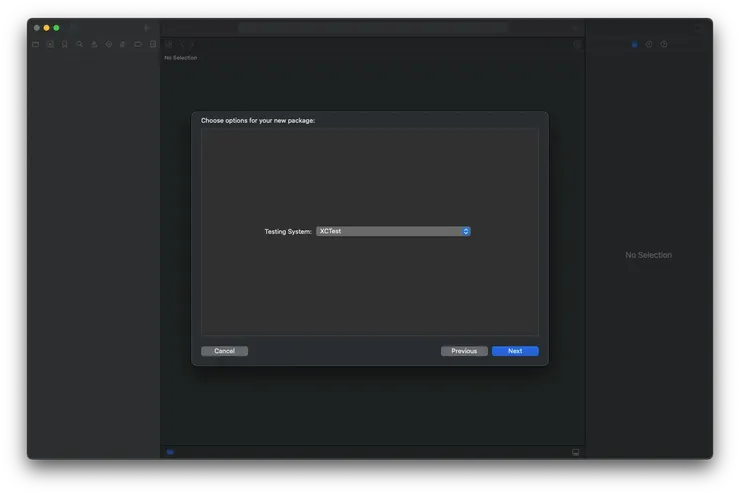
Task: Open the Test navigator checkmark icon
Action: click(109, 44)
